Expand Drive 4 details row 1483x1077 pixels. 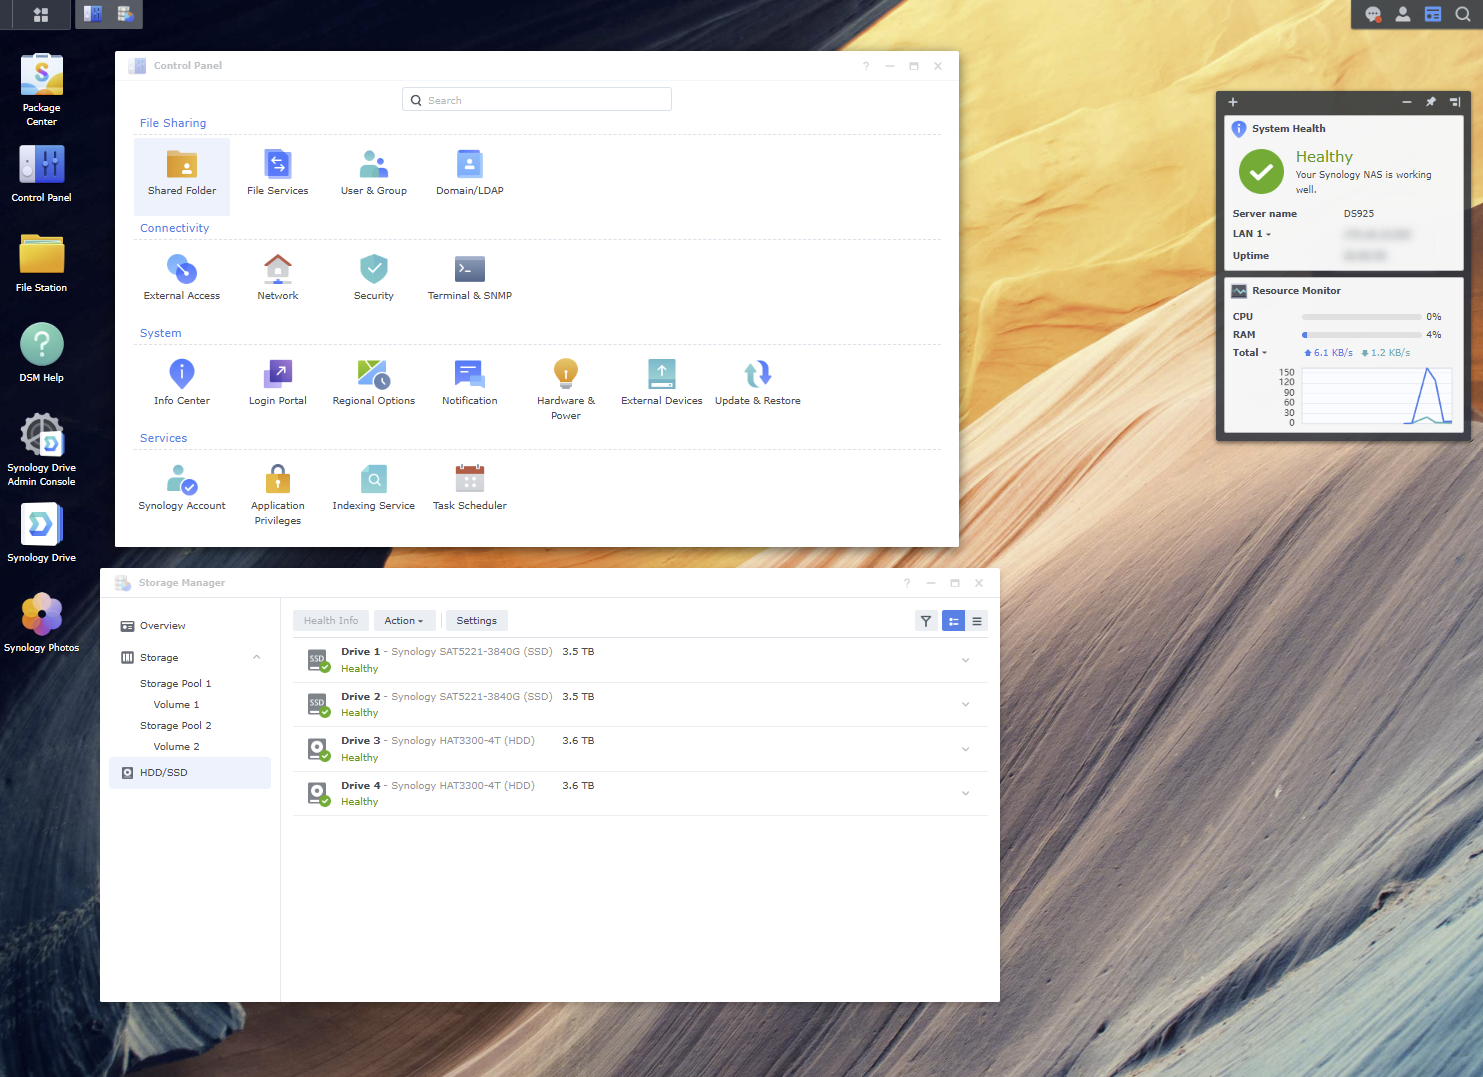tap(965, 793)
